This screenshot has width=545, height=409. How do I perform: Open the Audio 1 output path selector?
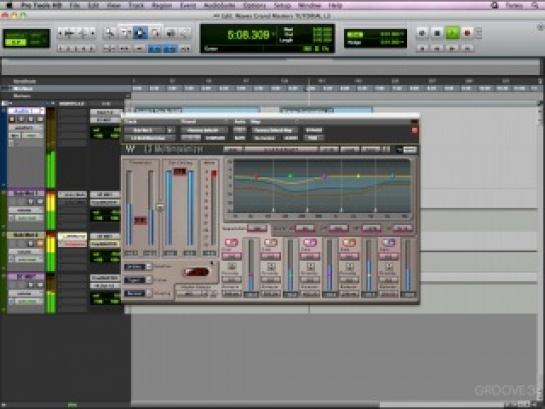click(105, 120)
